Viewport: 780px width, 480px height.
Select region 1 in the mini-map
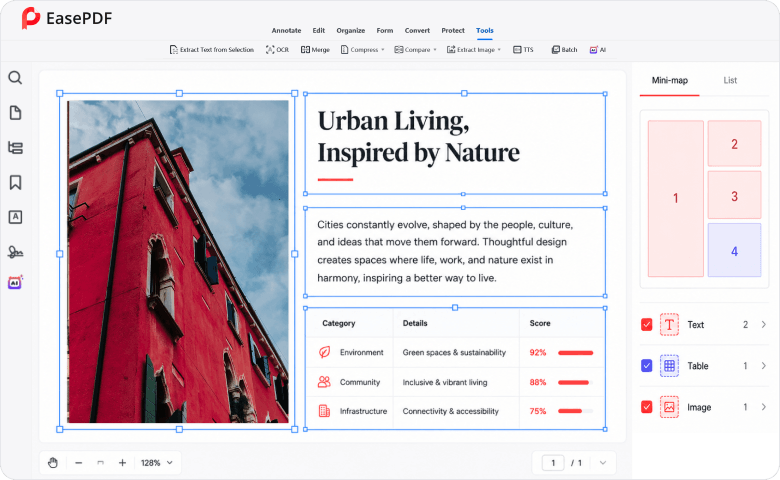coord(676,198)
